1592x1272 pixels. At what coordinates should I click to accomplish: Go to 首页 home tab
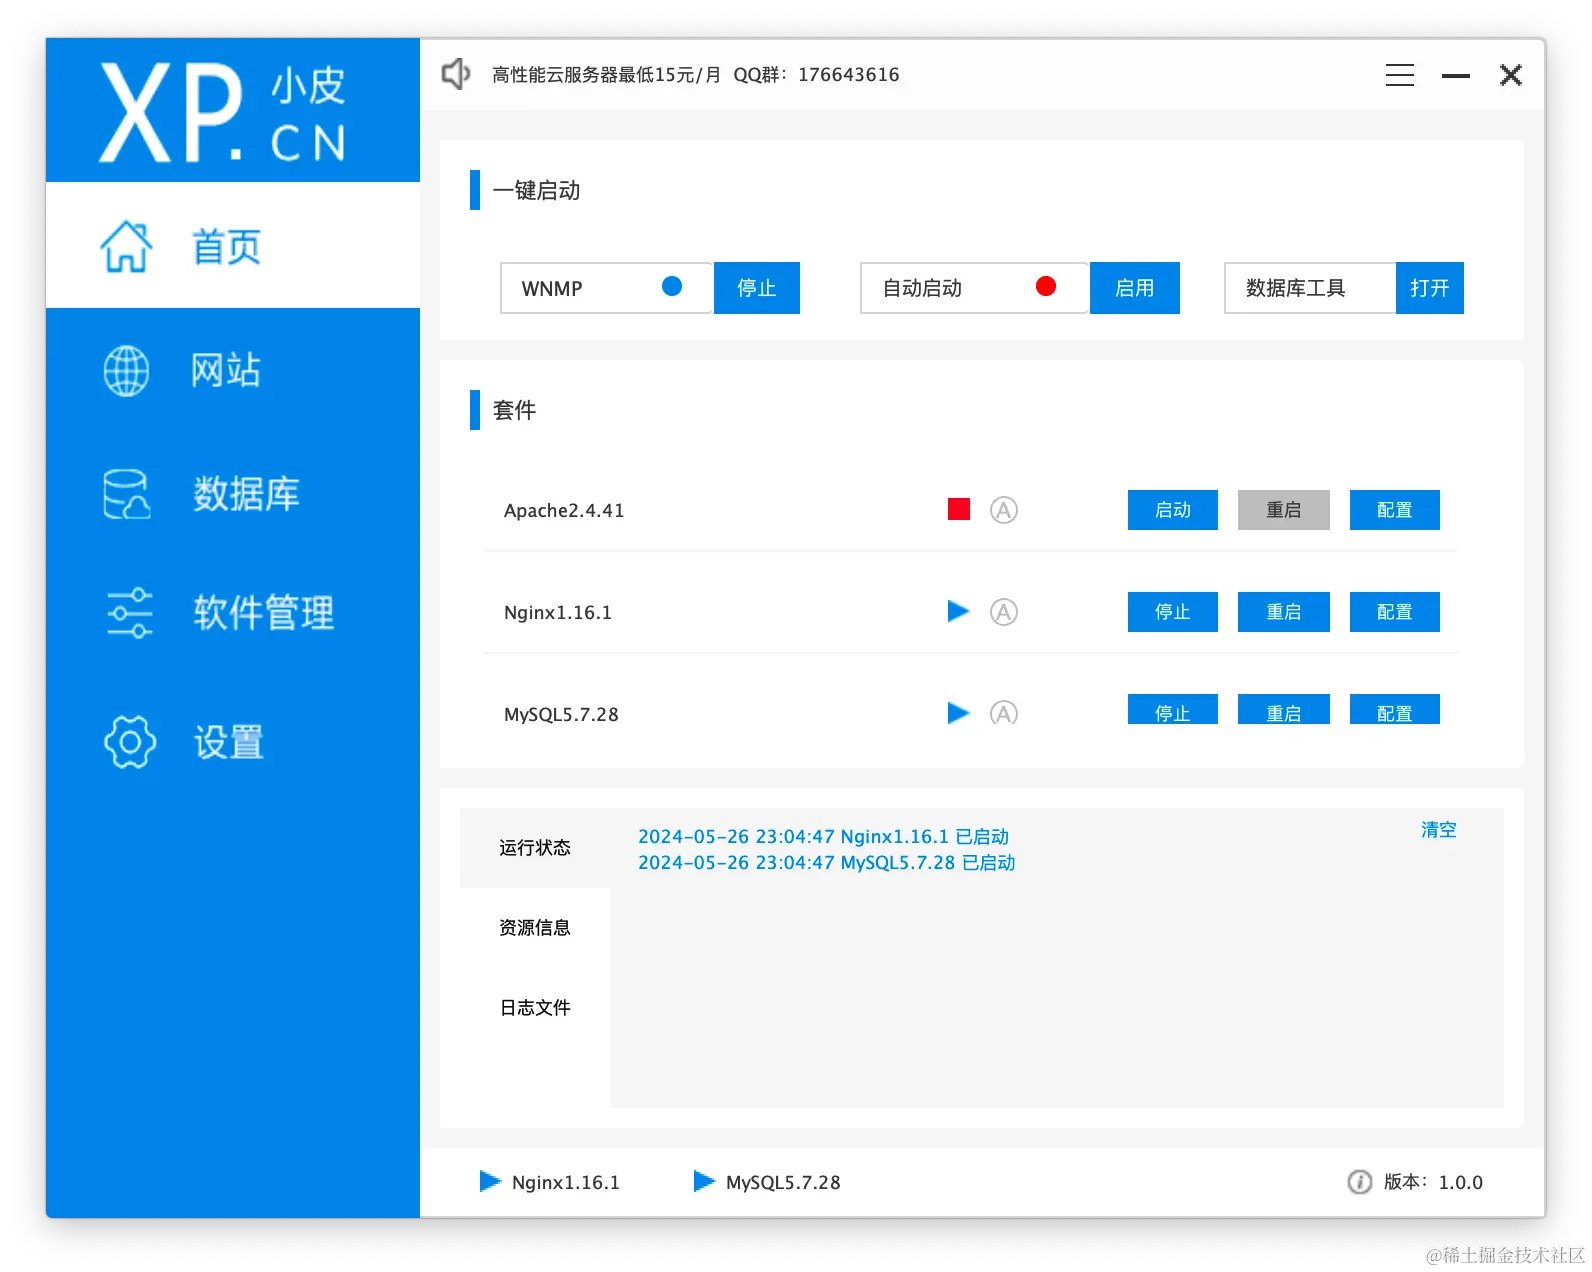click(233, 246)
